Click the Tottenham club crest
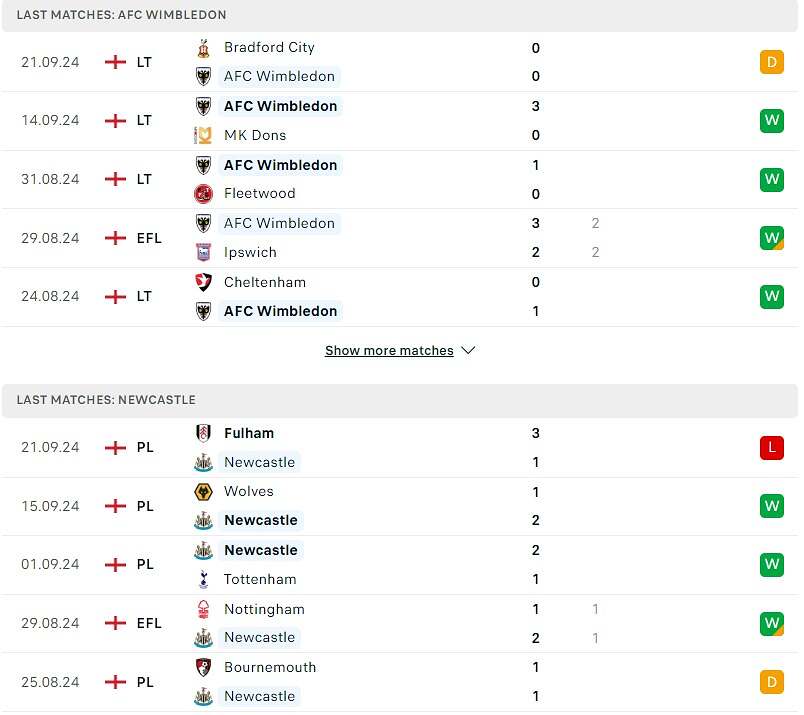The width and height of the screenshot is (804, 715). coord(204,579)
